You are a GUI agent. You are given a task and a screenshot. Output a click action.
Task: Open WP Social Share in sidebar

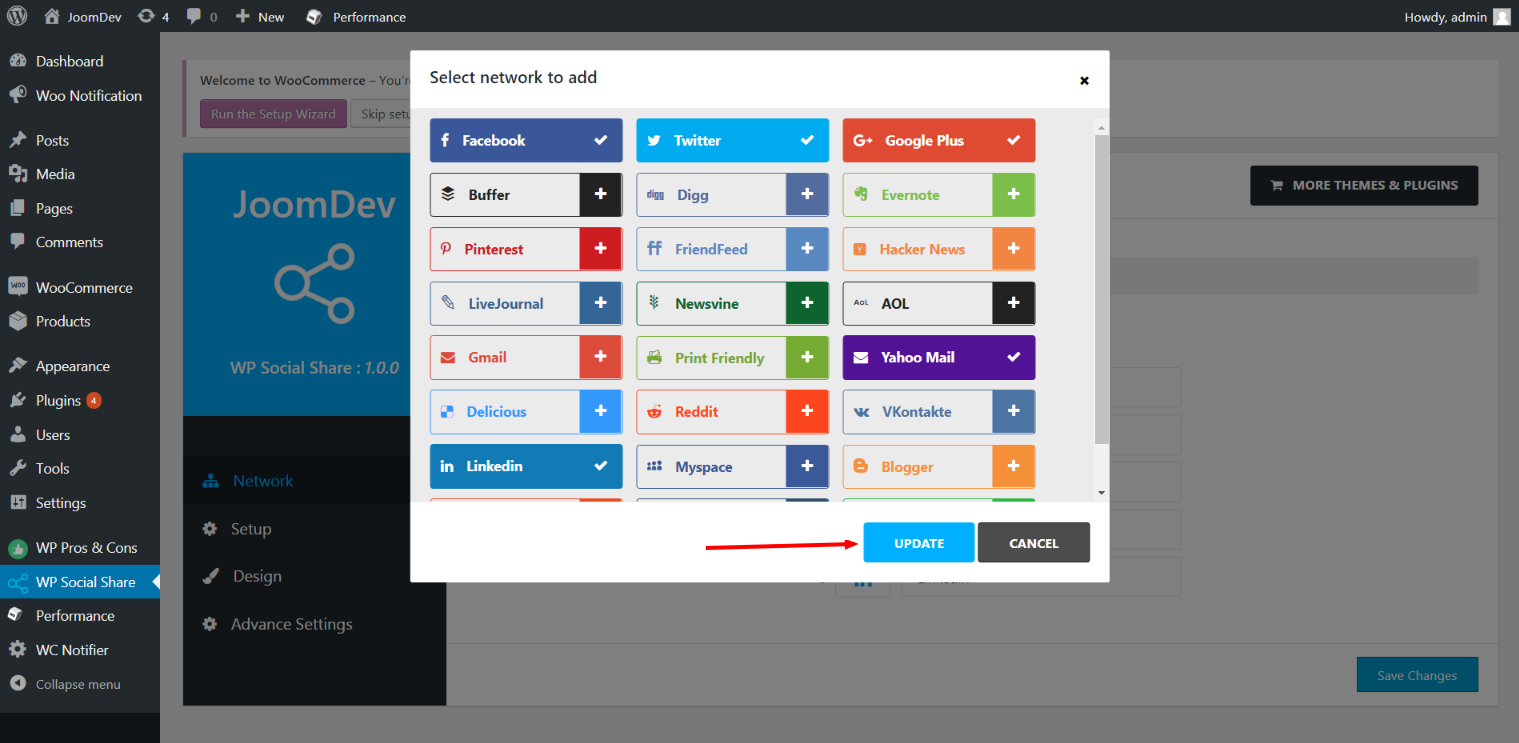[80, 582]
